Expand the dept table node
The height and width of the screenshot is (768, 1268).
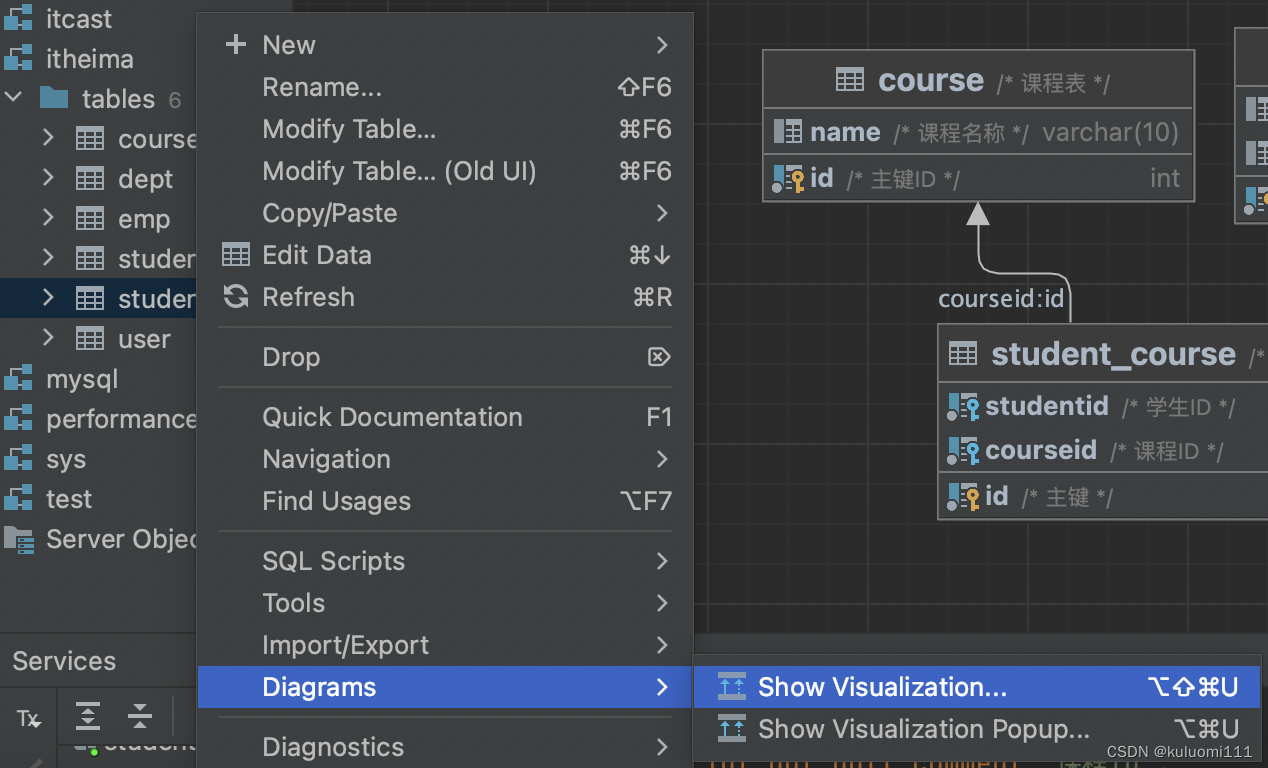click(x=48, y=178)
